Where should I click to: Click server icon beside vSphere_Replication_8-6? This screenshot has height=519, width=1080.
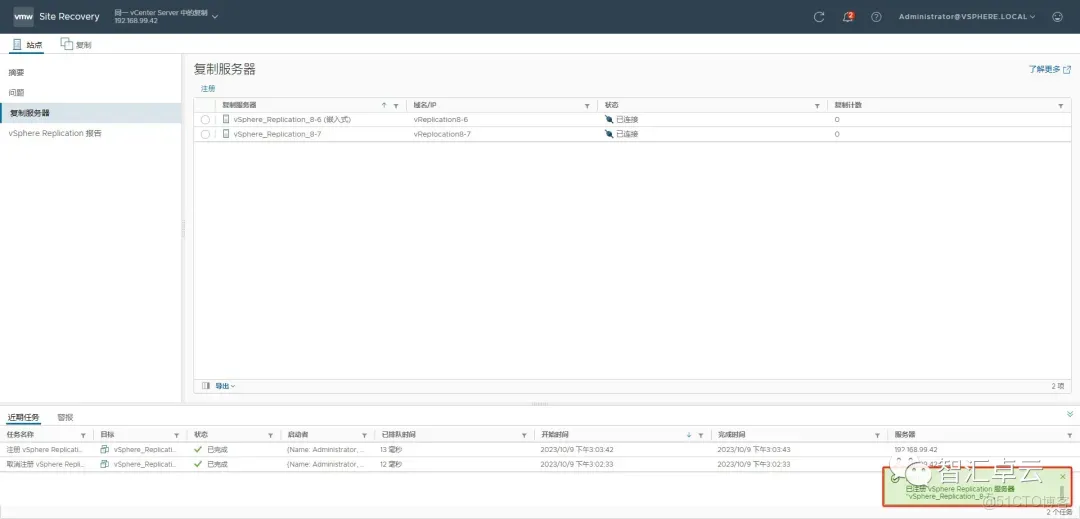click(x=226, y=119)
